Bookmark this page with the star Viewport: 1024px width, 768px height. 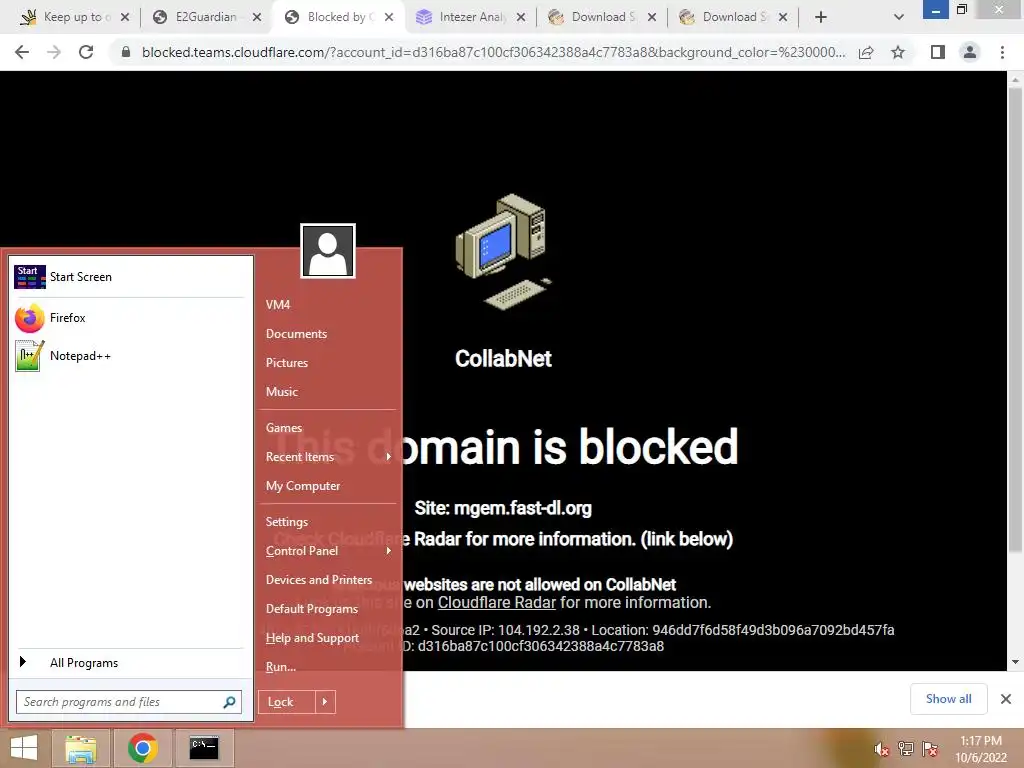898,52
